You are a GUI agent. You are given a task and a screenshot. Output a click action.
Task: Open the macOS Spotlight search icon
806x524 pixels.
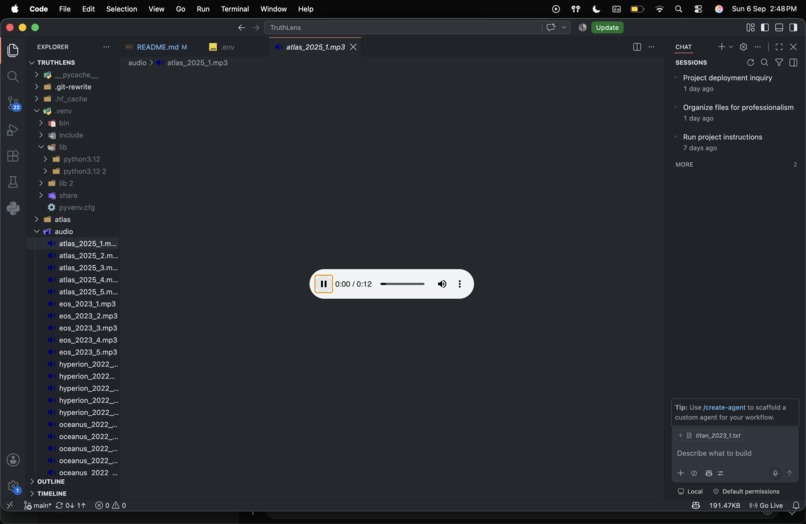[x=679, y=9]
